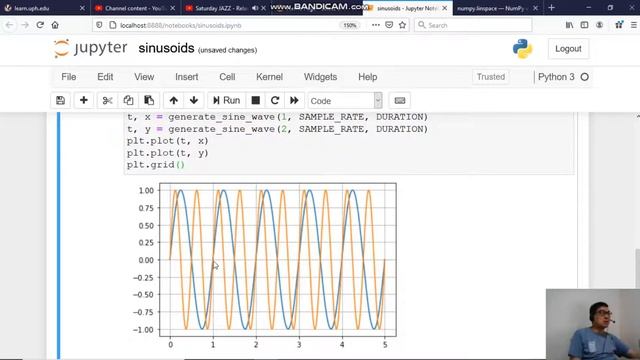Close the learn.uph.edu tab
The width and height of the screenshot is (640, 360).
pyautogui.click(x=82, y=8)
